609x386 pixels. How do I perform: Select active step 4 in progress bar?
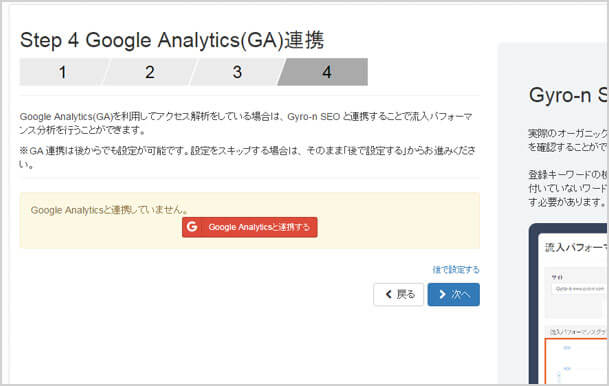click(324, 72)
